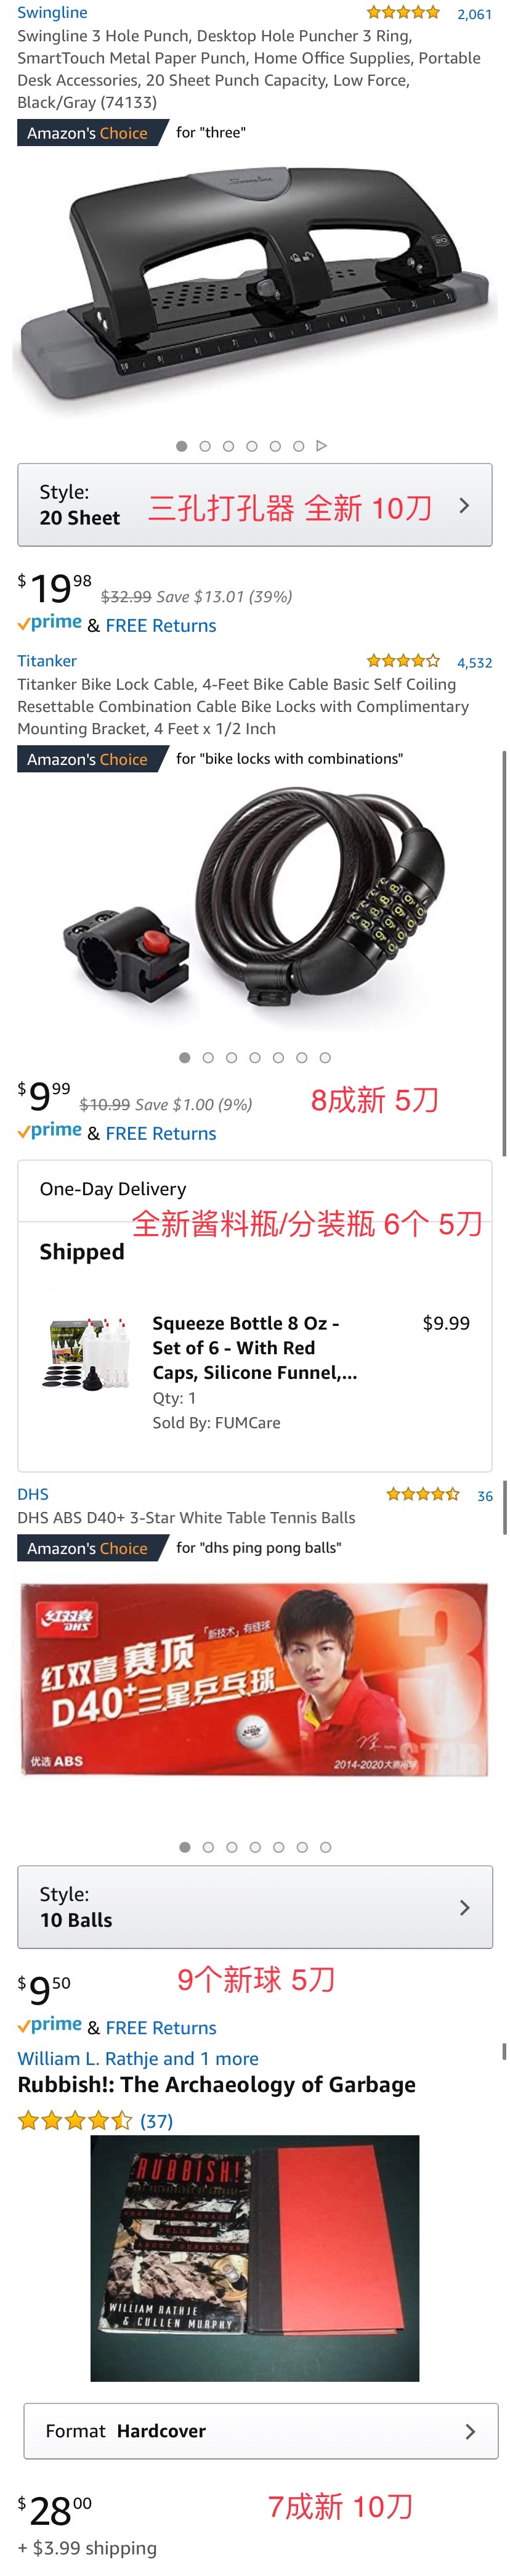Viewport: 510px width, 2576px height.
Task: Click the DHS table tennis balls star rating
Action: click(x=422, y=1495)
